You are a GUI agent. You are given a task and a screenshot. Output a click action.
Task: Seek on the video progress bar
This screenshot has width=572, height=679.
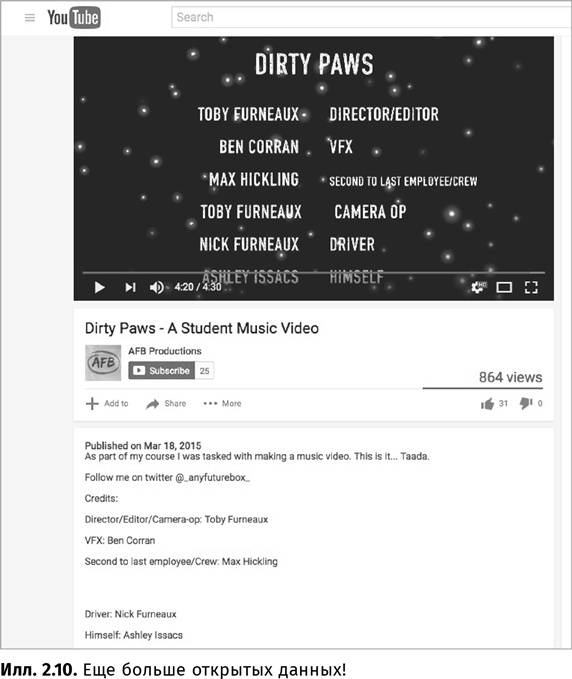coord(313,273)
